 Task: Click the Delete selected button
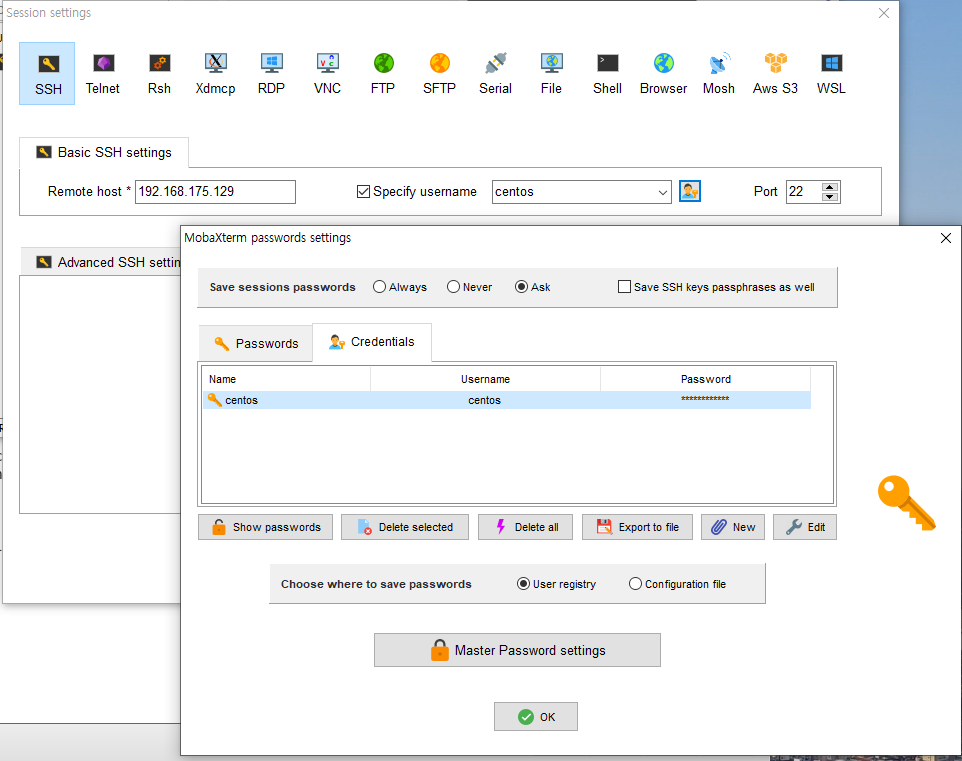point(405,527)
